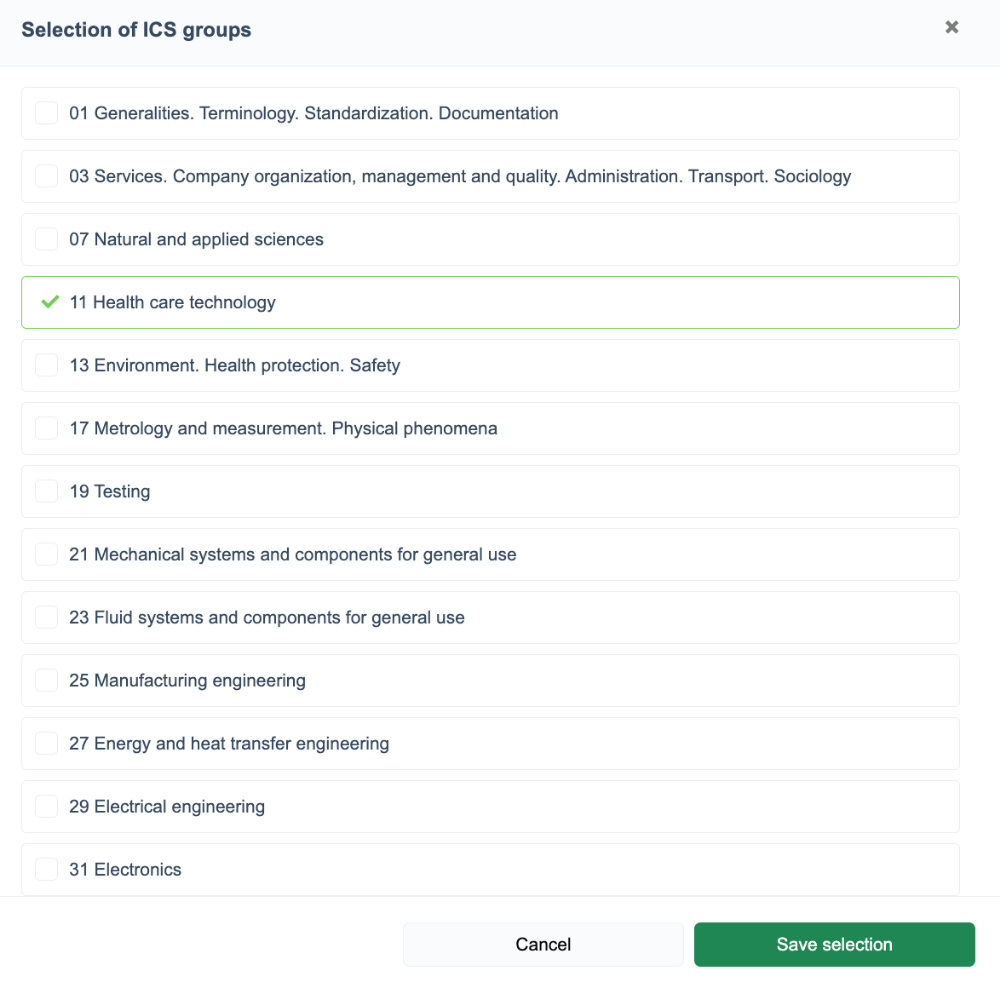
Task: Tick the 03 Services checkbox
Action: pyautogui.click(x=47, y=176)
